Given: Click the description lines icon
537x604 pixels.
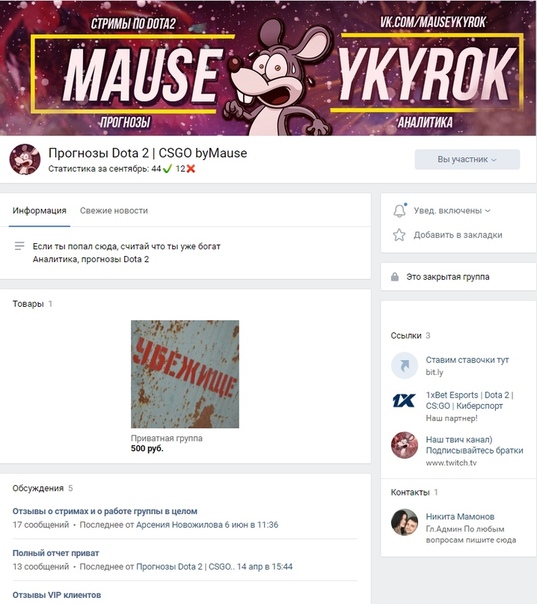Looking at the screenshot, I should pos(19,246).
